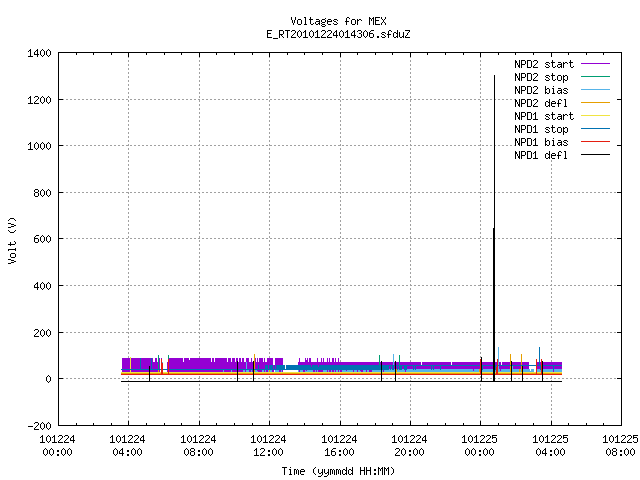Click the 200 y-axis tick label
This screenshot has width=640, height=480.
click(42, 333)
